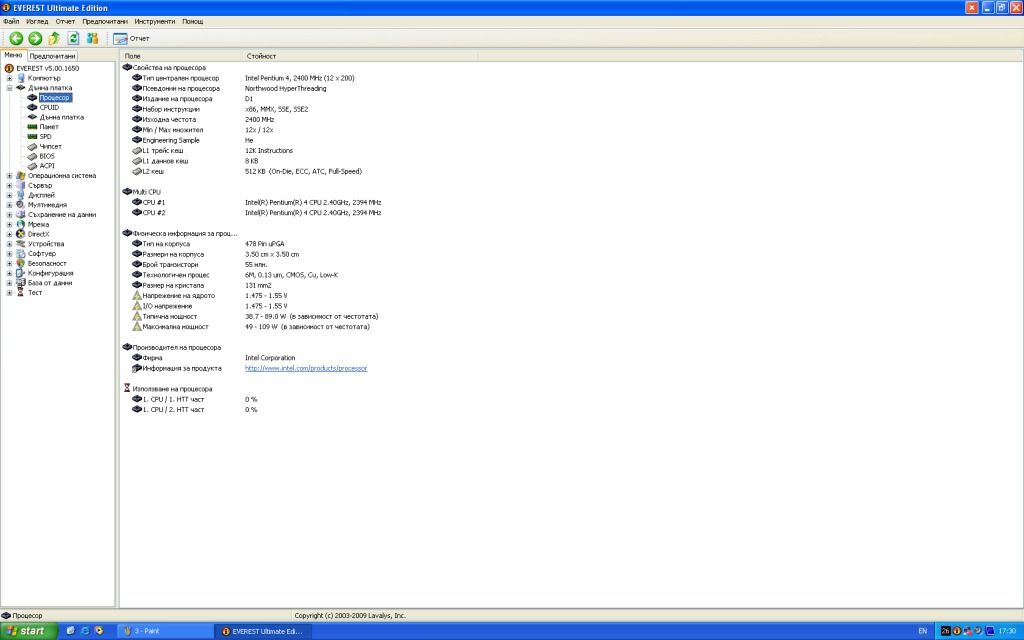Expand the Компютър tree node
The width and height of the screenshot is (1024, 640).
(9, 78)
